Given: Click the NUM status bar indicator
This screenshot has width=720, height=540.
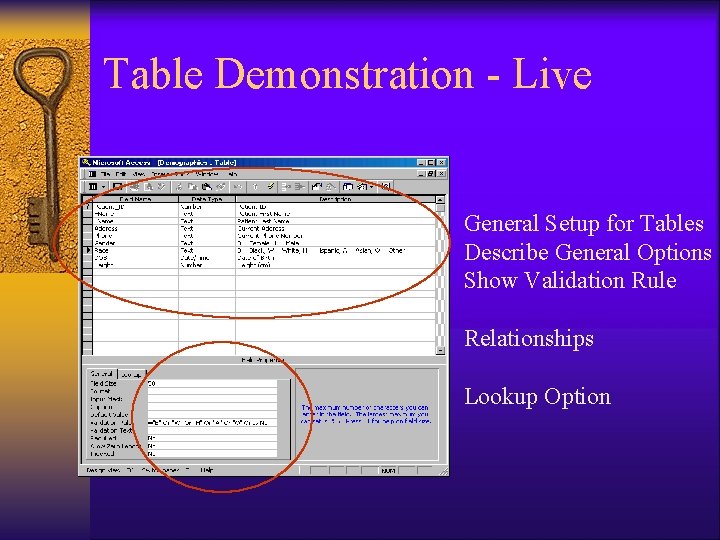Looking at the screenshot, I should tap(388, 470).
